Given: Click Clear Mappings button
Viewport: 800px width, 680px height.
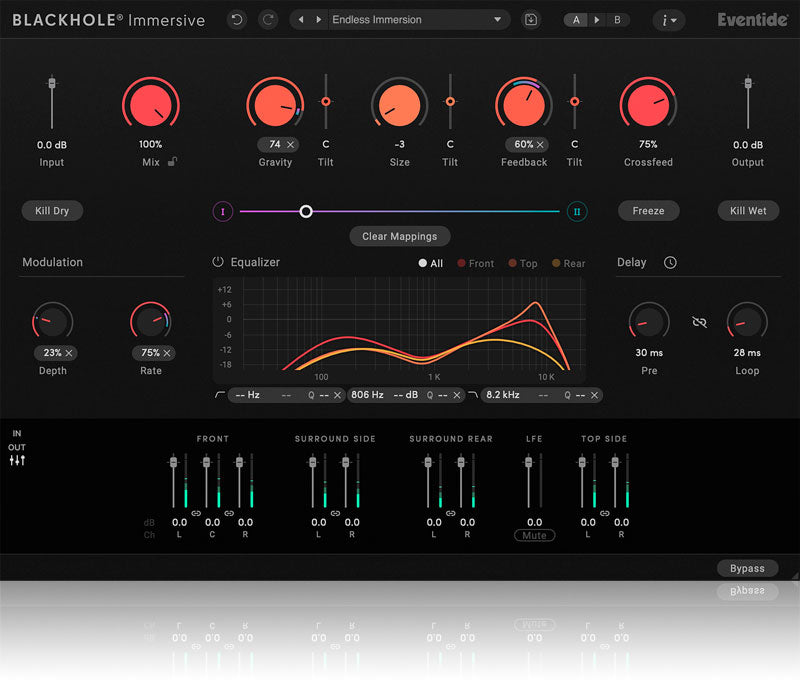Looking at the screenshot, I should click(399, 236).
